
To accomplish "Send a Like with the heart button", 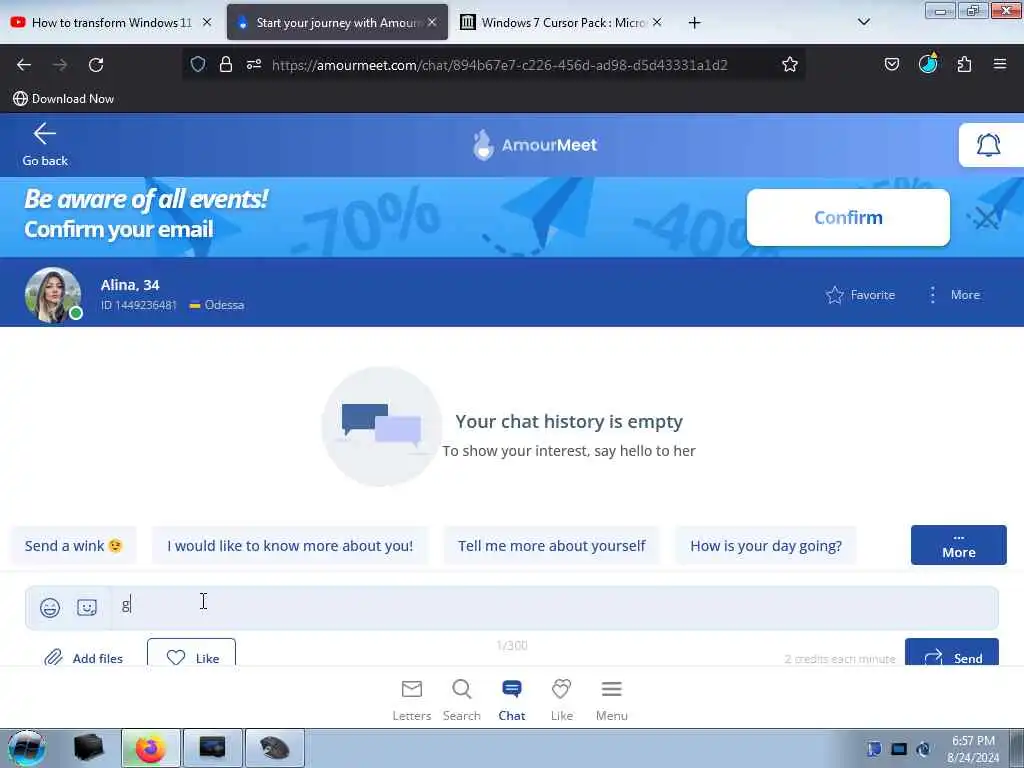I will [191, 654].
